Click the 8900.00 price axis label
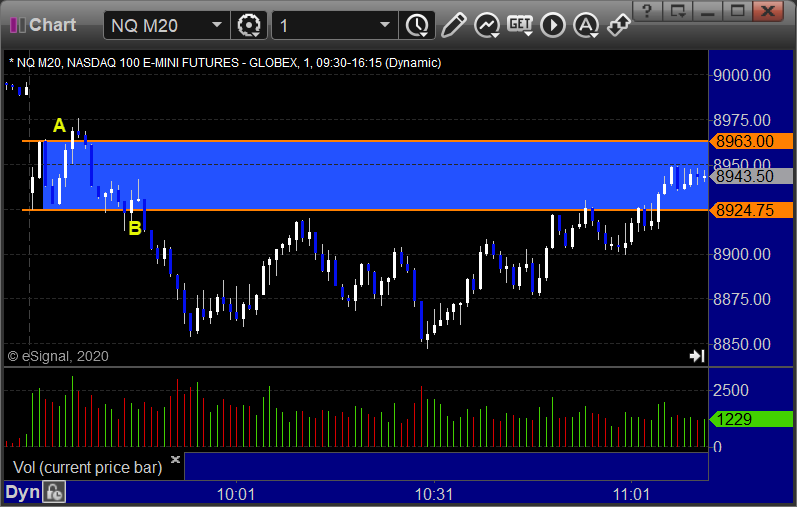The width and height of the screenshot is (797, 507). pyautogui.click(x=742, y=254)
